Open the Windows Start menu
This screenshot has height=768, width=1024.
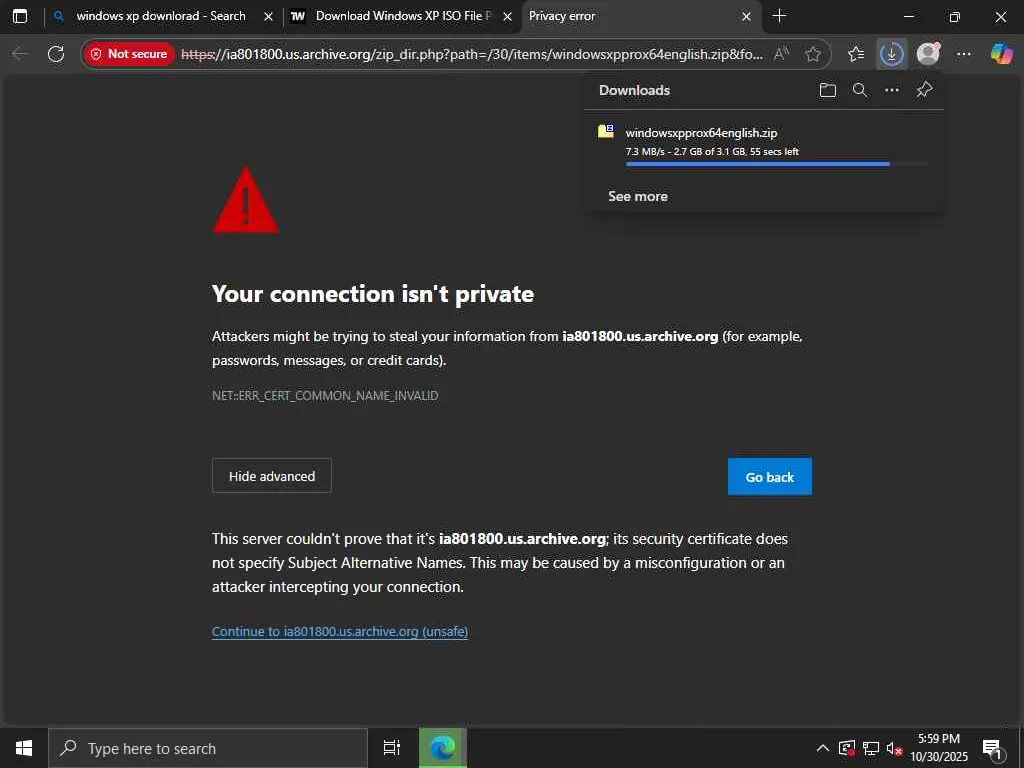pos(24,748)
